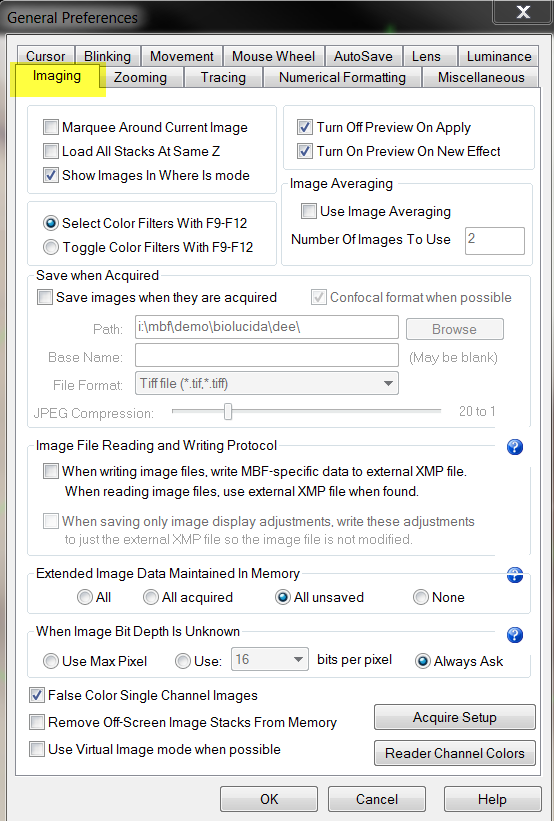Enable Use Image Averaging option

coord(309,211)
